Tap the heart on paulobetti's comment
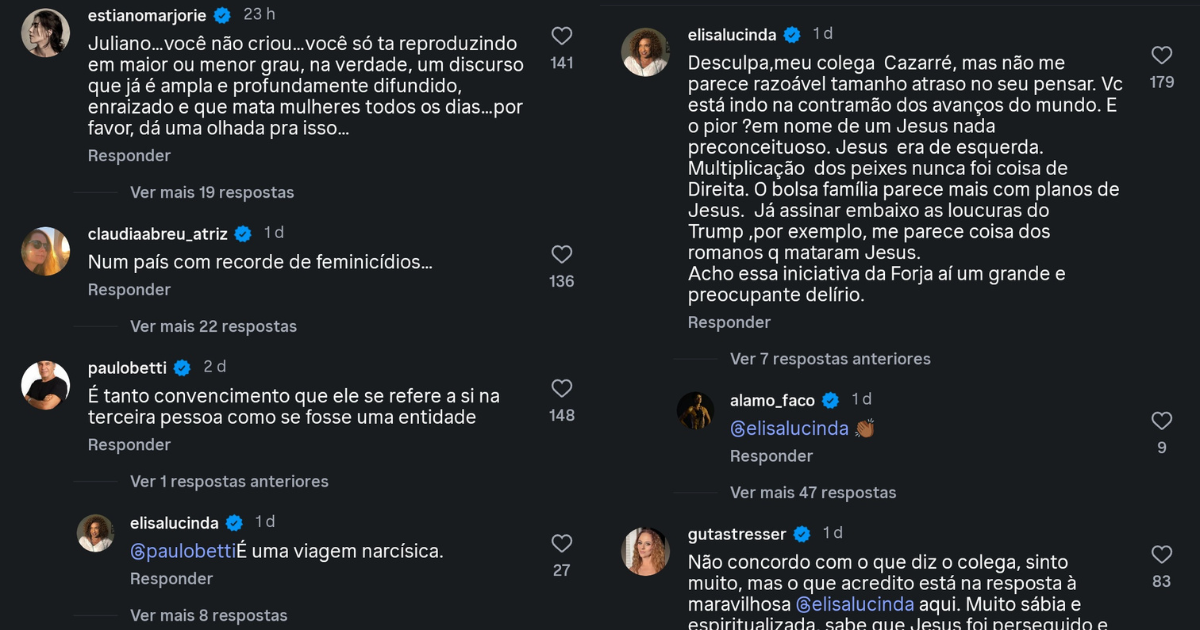The width and height of the screenshot is (1200, 630). pos(562,388)
